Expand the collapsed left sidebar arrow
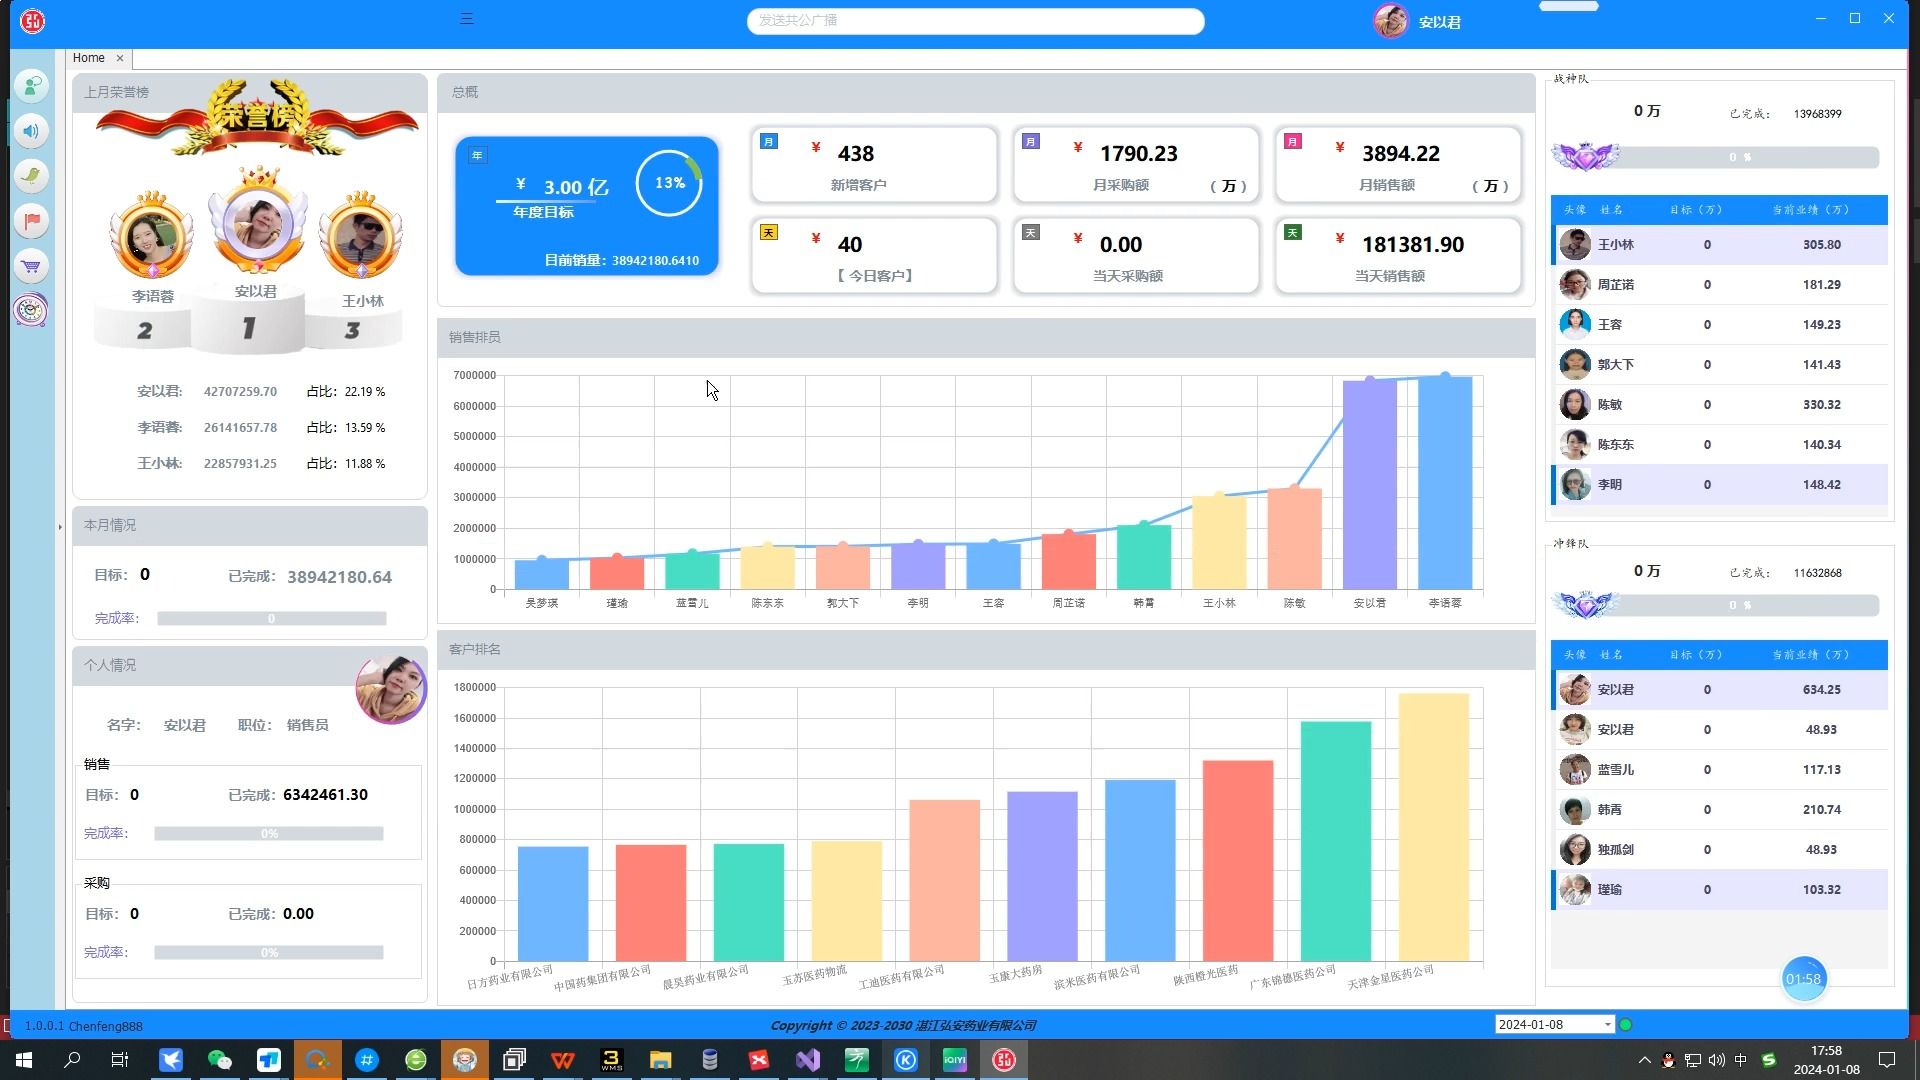The width and height of the screenshot is (1920, 1080). 60,527
